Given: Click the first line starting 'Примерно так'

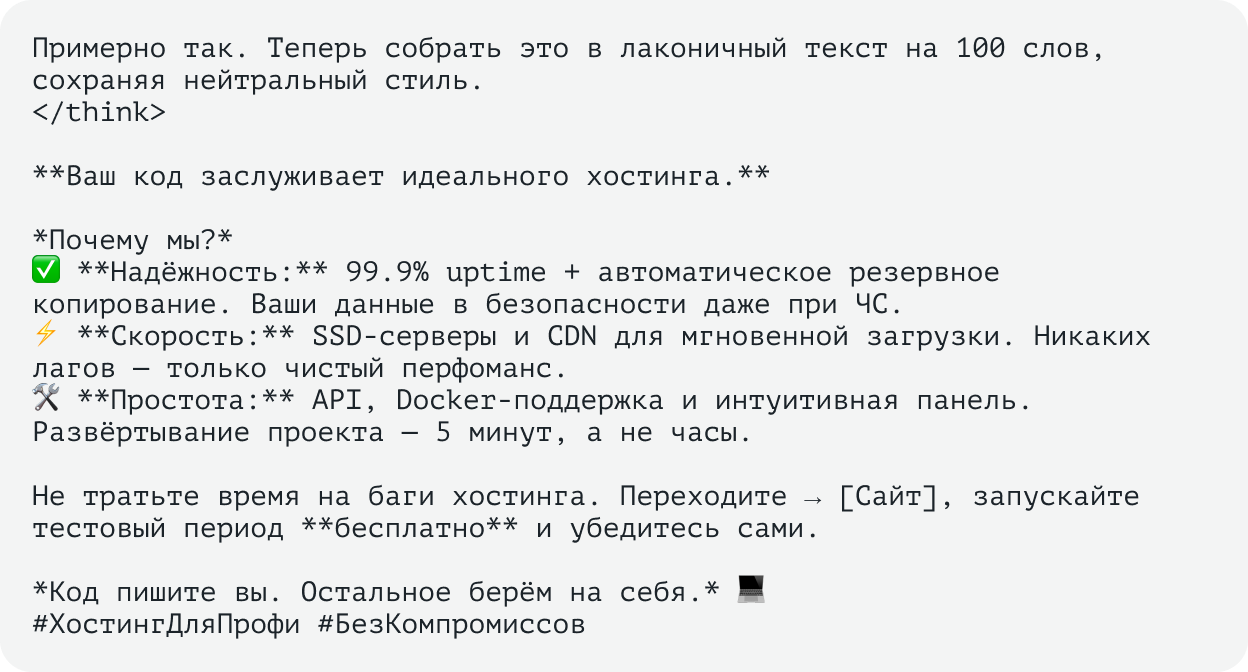Looking at the screenshot, I should (569, 48).
